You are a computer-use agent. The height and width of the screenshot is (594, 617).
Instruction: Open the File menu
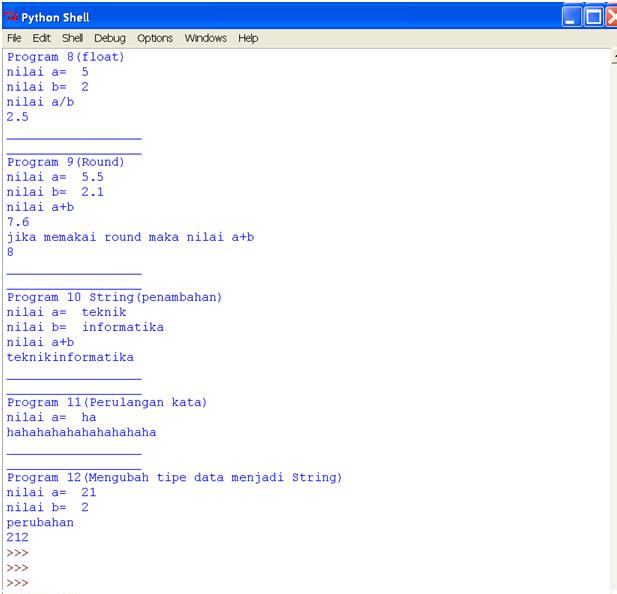[x=14, y=38]
